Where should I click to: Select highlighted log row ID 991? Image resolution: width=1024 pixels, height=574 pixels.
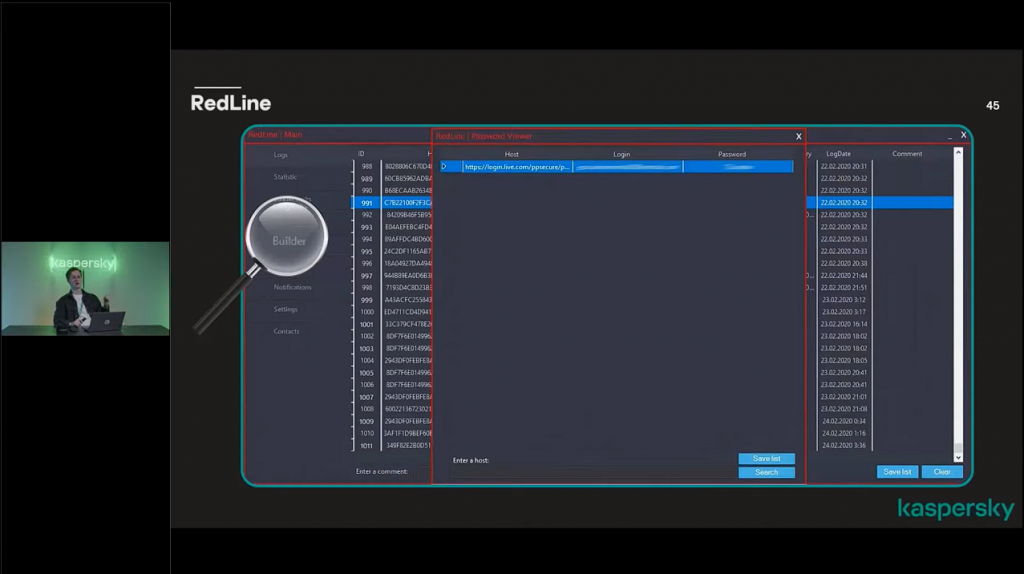[x=366, y=203]
